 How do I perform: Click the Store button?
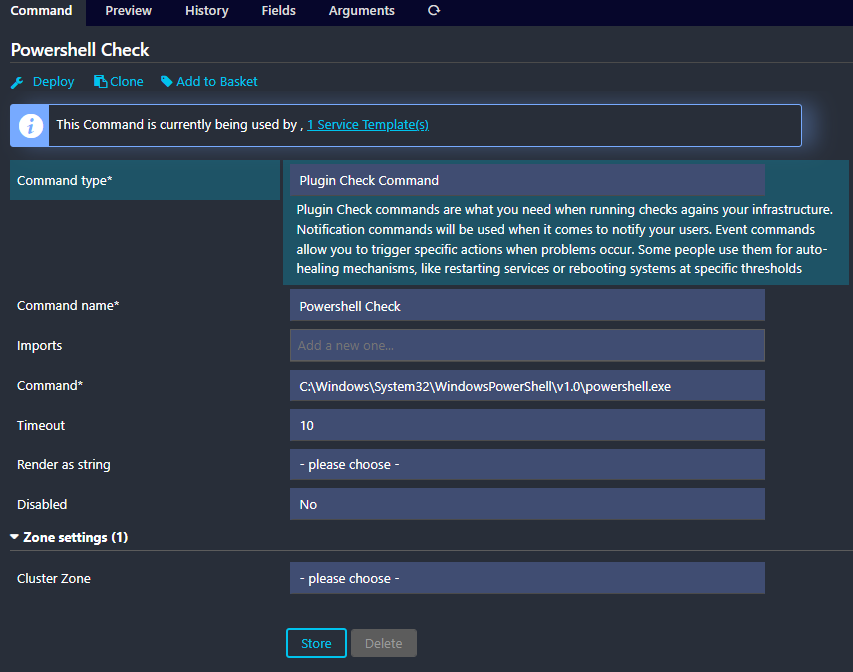point(316,643)
